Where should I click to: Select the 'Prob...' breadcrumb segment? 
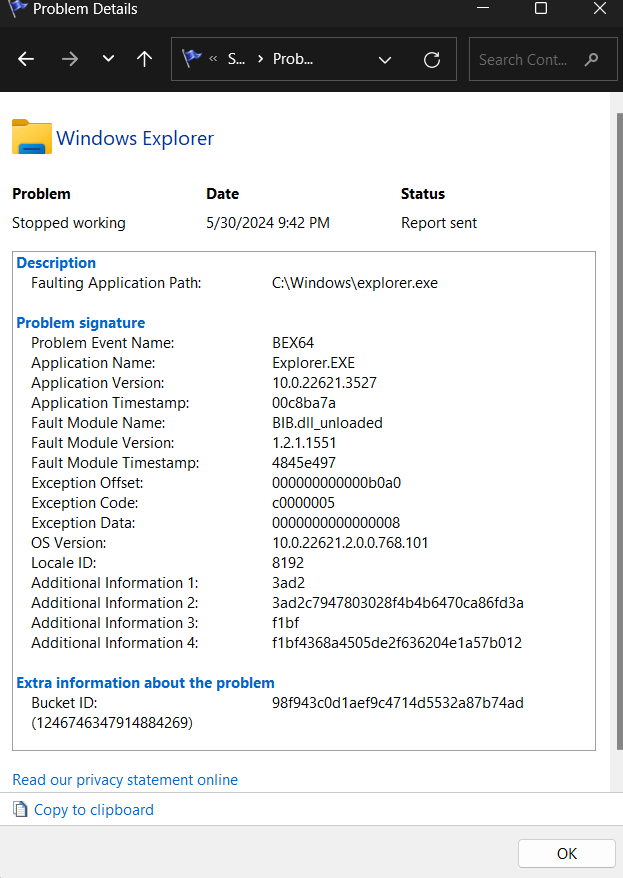pos(293,59)
